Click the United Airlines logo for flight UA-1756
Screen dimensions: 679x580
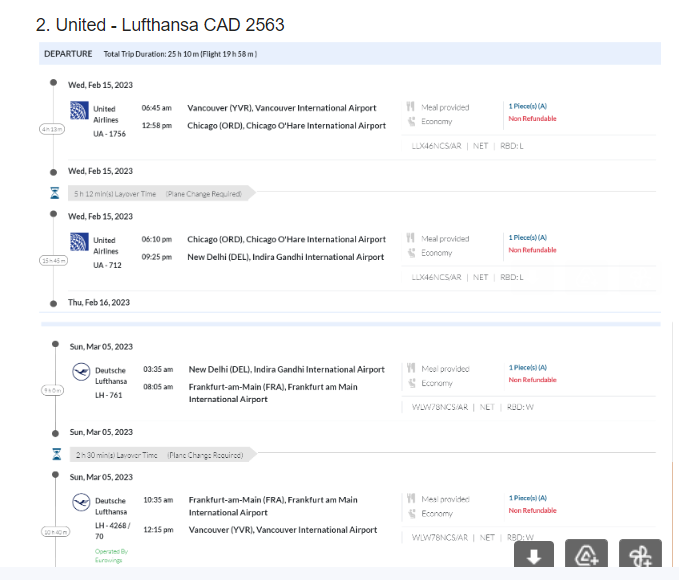point(79,109)
